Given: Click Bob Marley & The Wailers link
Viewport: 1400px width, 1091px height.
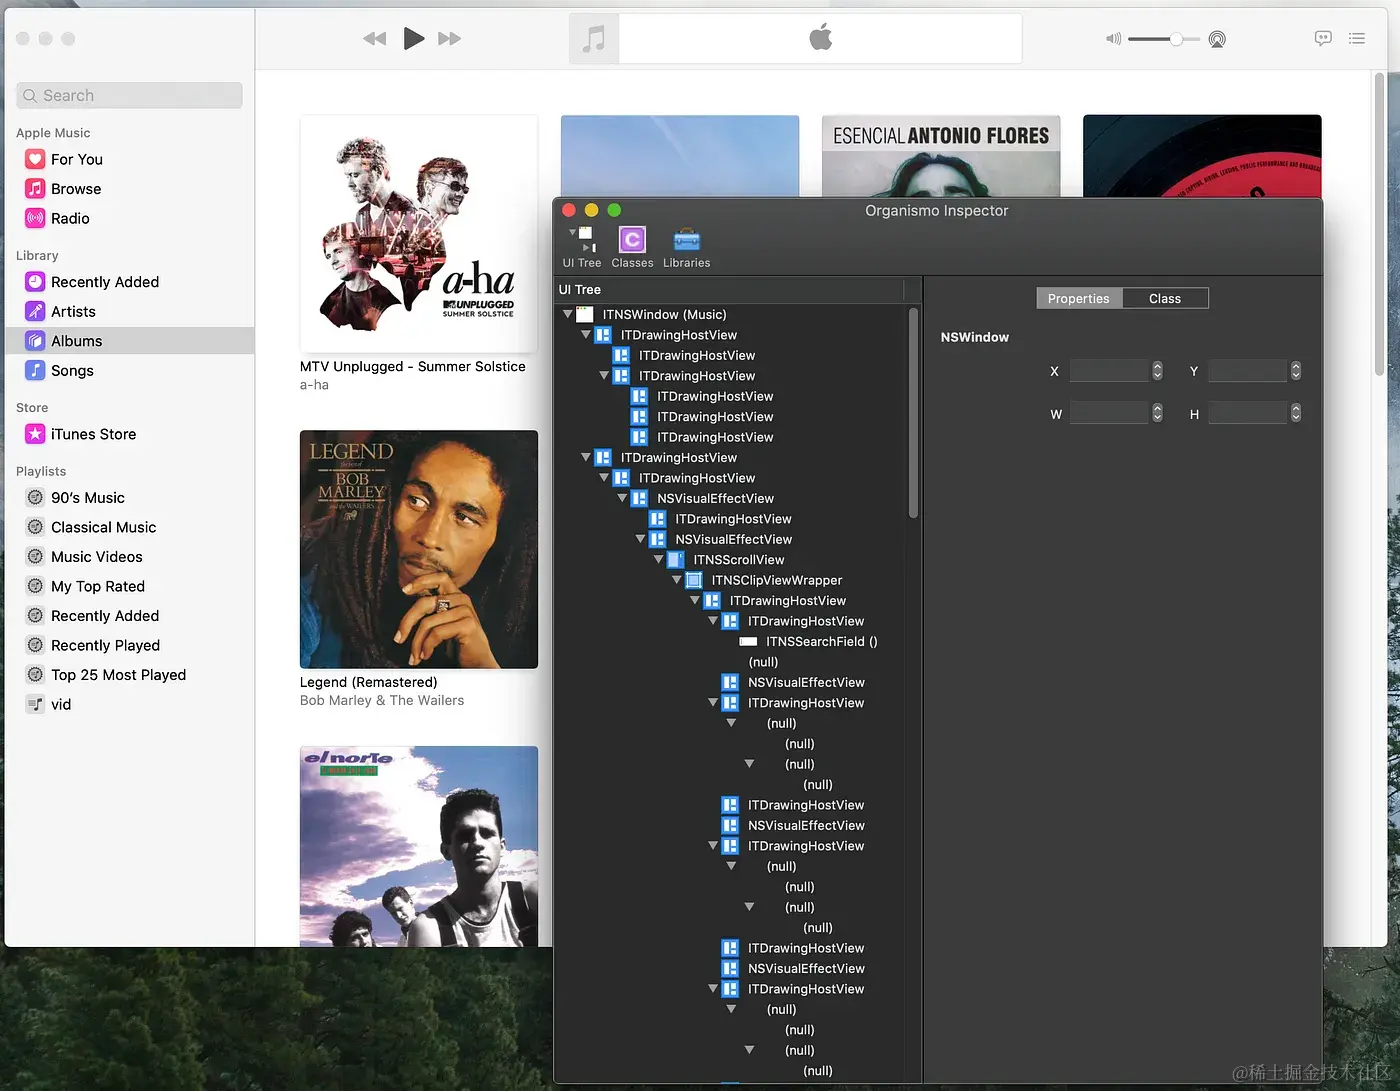Looking at the screenshot, I should [382, 701].
